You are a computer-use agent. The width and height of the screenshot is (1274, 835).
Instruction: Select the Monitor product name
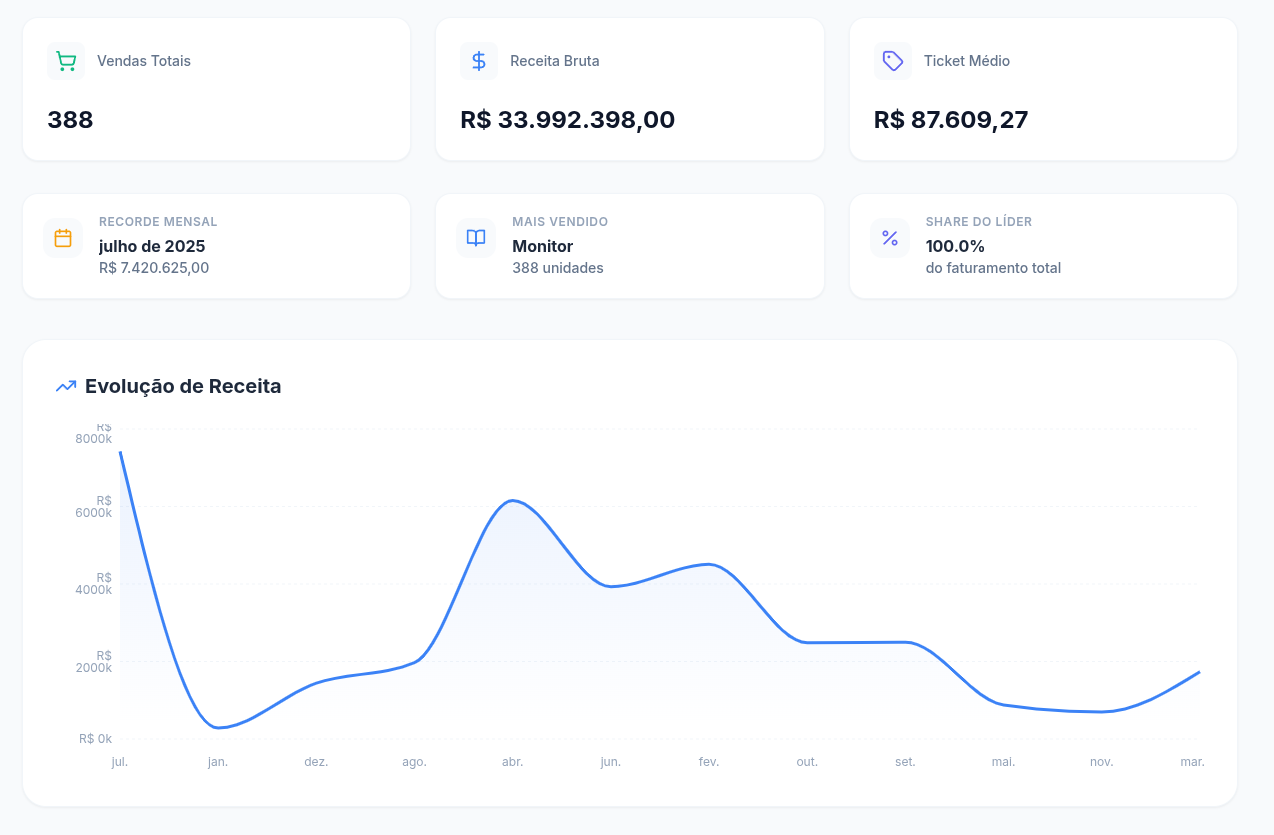tap(543, 246)
